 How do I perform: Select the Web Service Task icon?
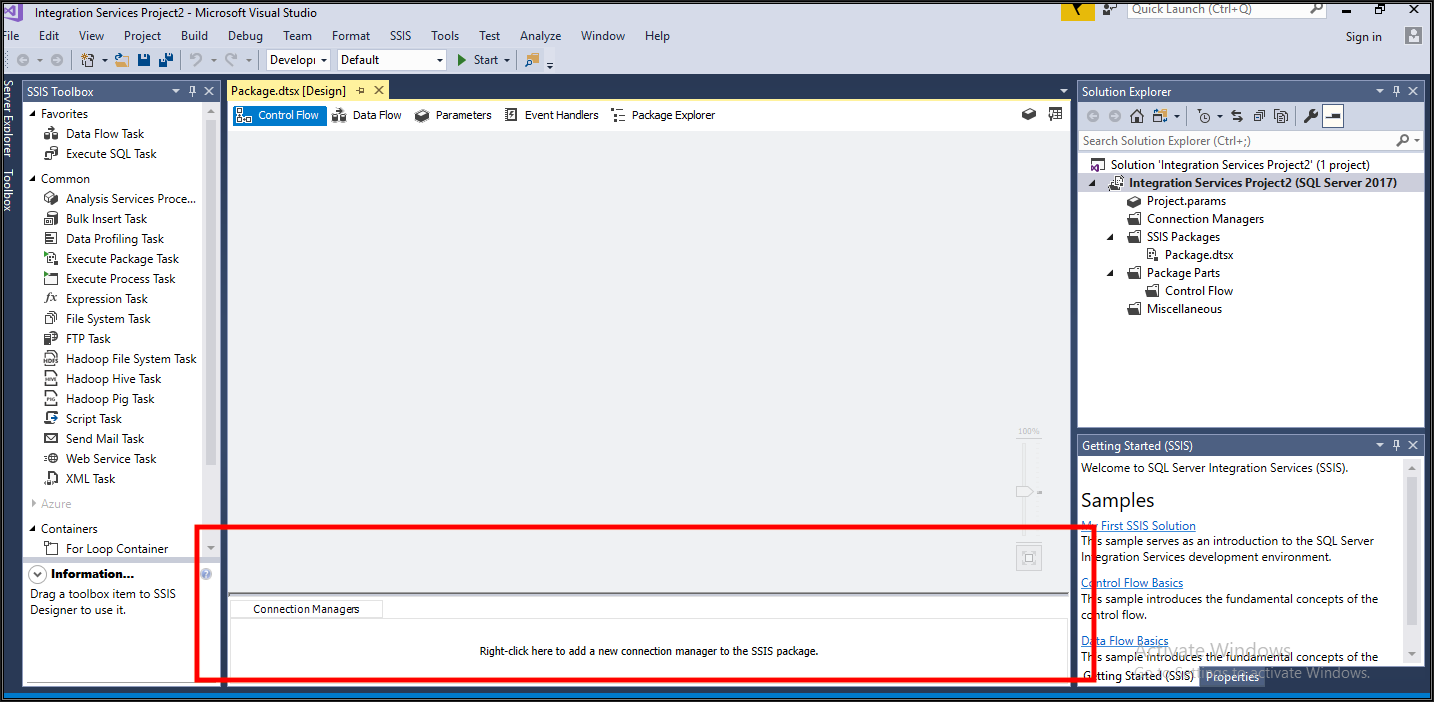click(x=51, y=459)
